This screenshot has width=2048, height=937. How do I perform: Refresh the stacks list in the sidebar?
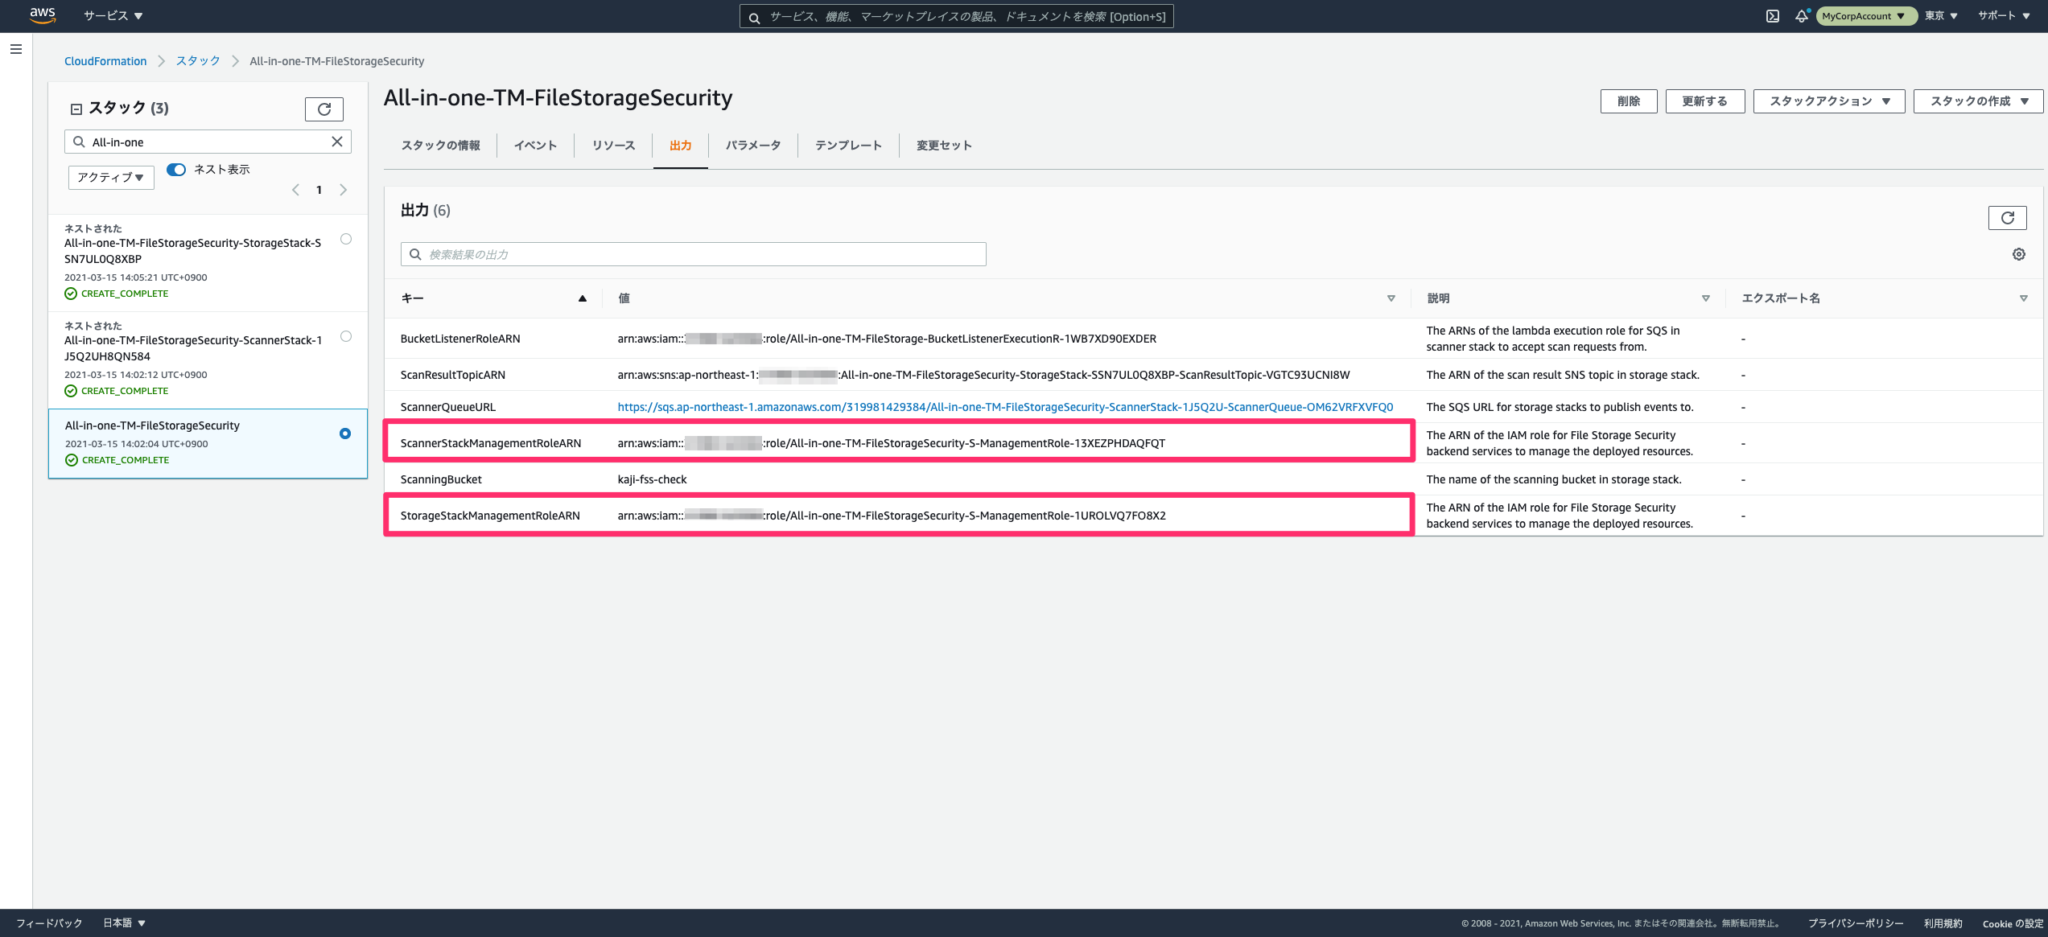click(323, 108)
